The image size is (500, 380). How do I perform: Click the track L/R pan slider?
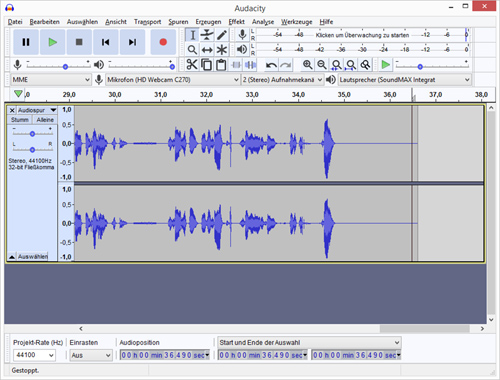click(x=32, y=149)
